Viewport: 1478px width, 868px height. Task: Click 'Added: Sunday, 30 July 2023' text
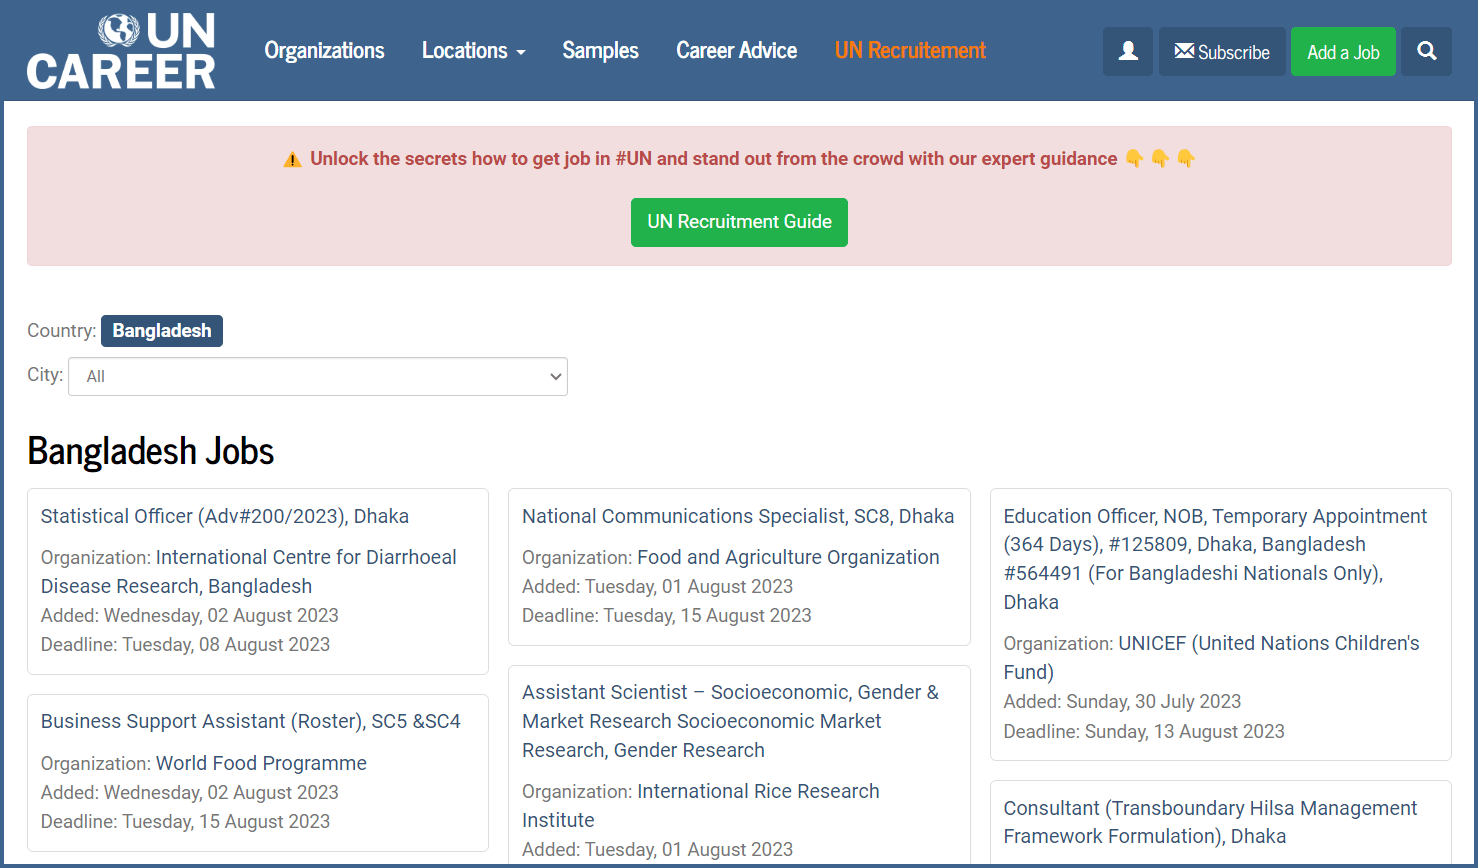pyautogui.click(x=1122, y=701)
